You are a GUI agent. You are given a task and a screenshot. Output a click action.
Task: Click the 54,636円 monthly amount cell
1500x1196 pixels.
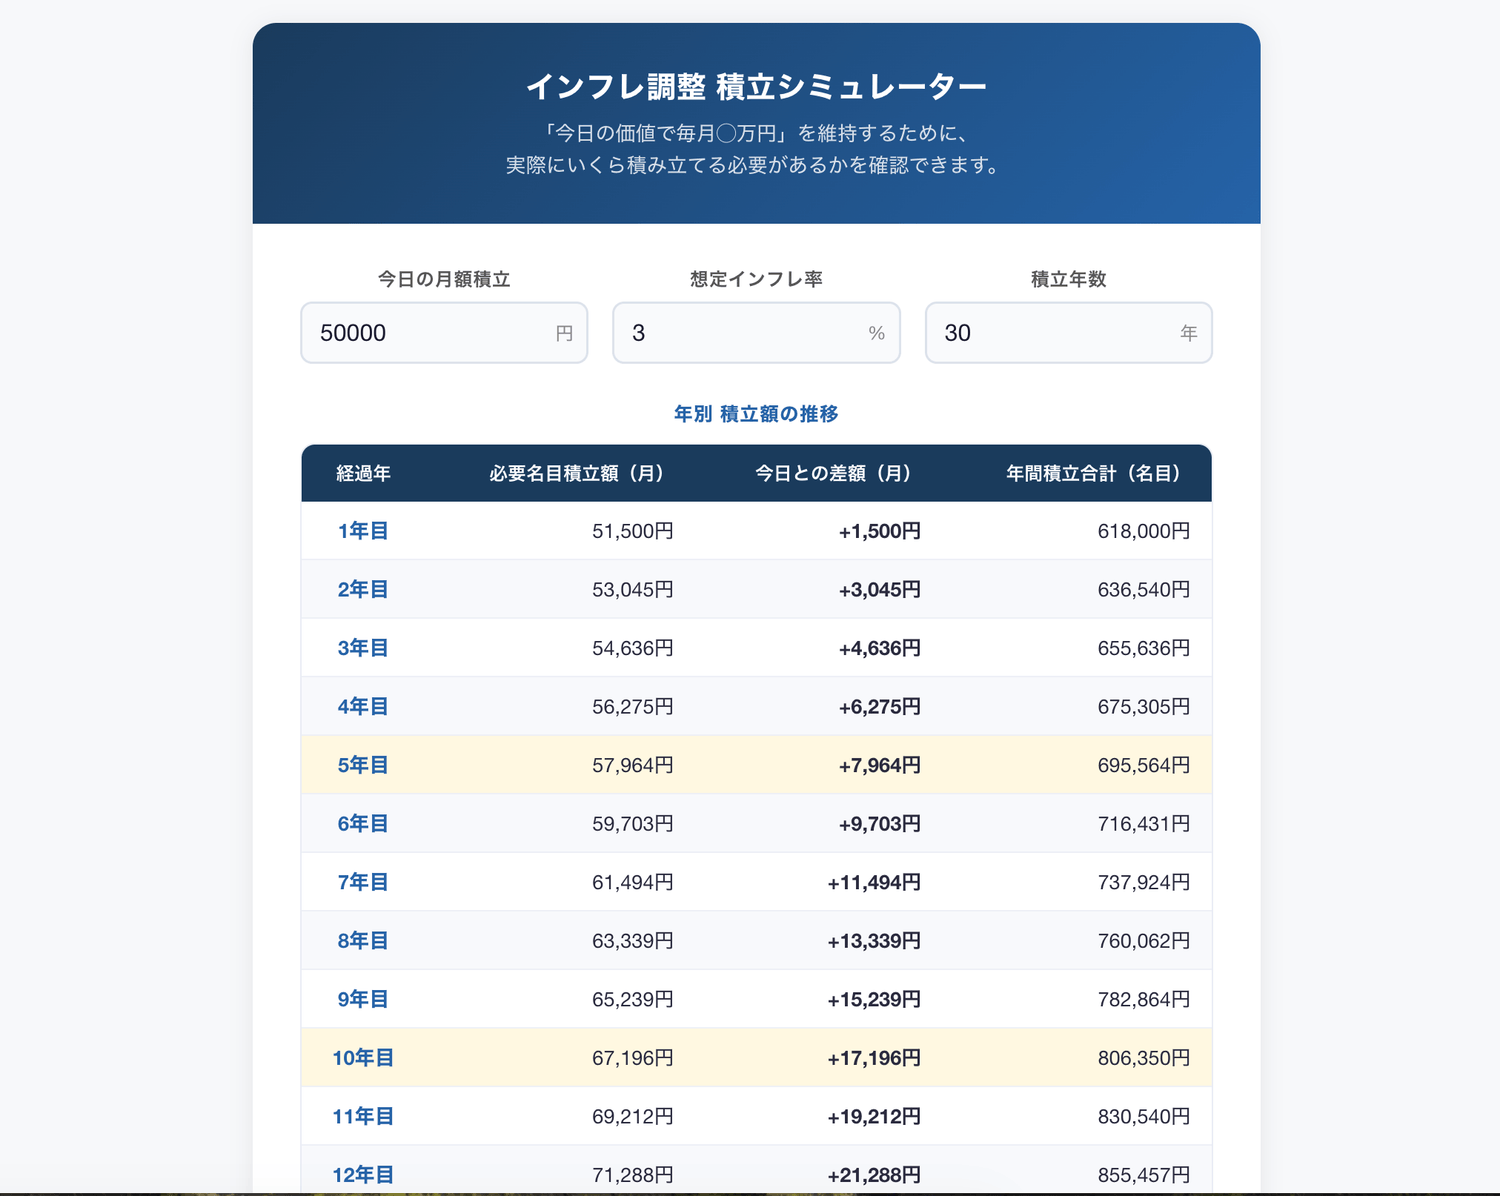[x=633, y=648]
